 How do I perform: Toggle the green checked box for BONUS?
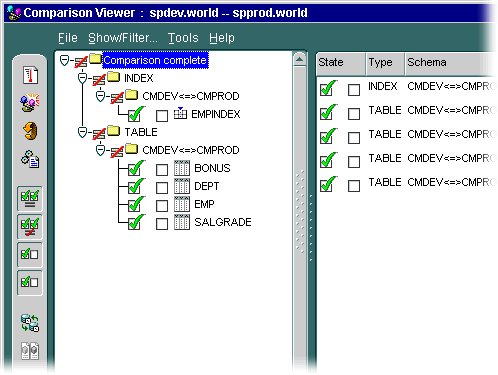(x=136, y=168)
